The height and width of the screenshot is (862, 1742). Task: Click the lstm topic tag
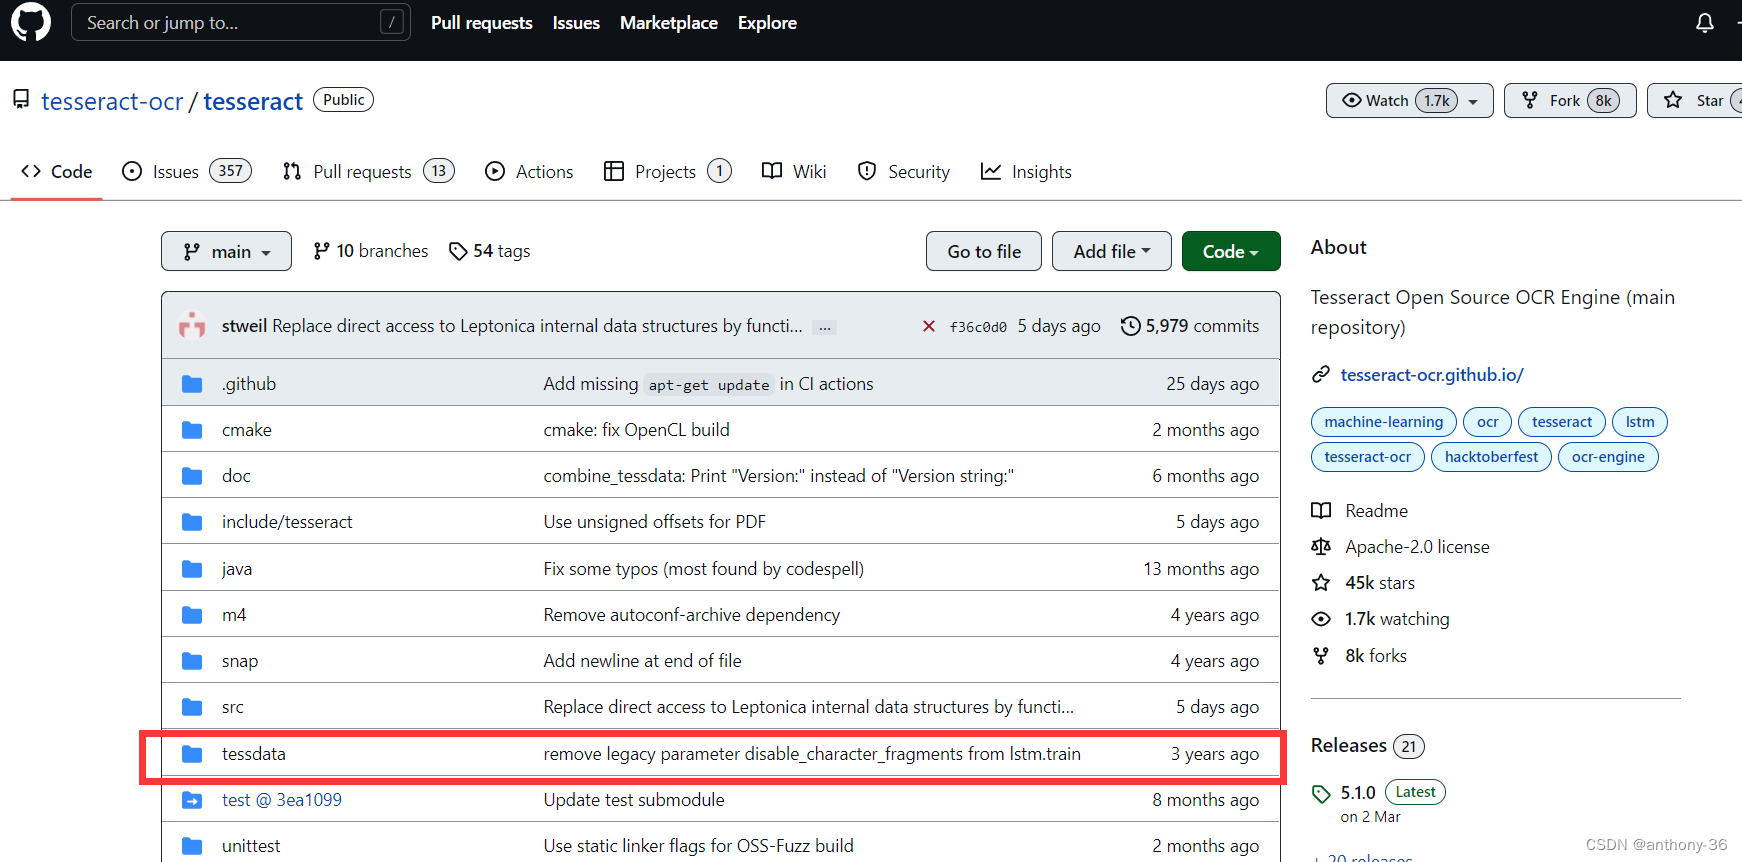pos(1640,422)
